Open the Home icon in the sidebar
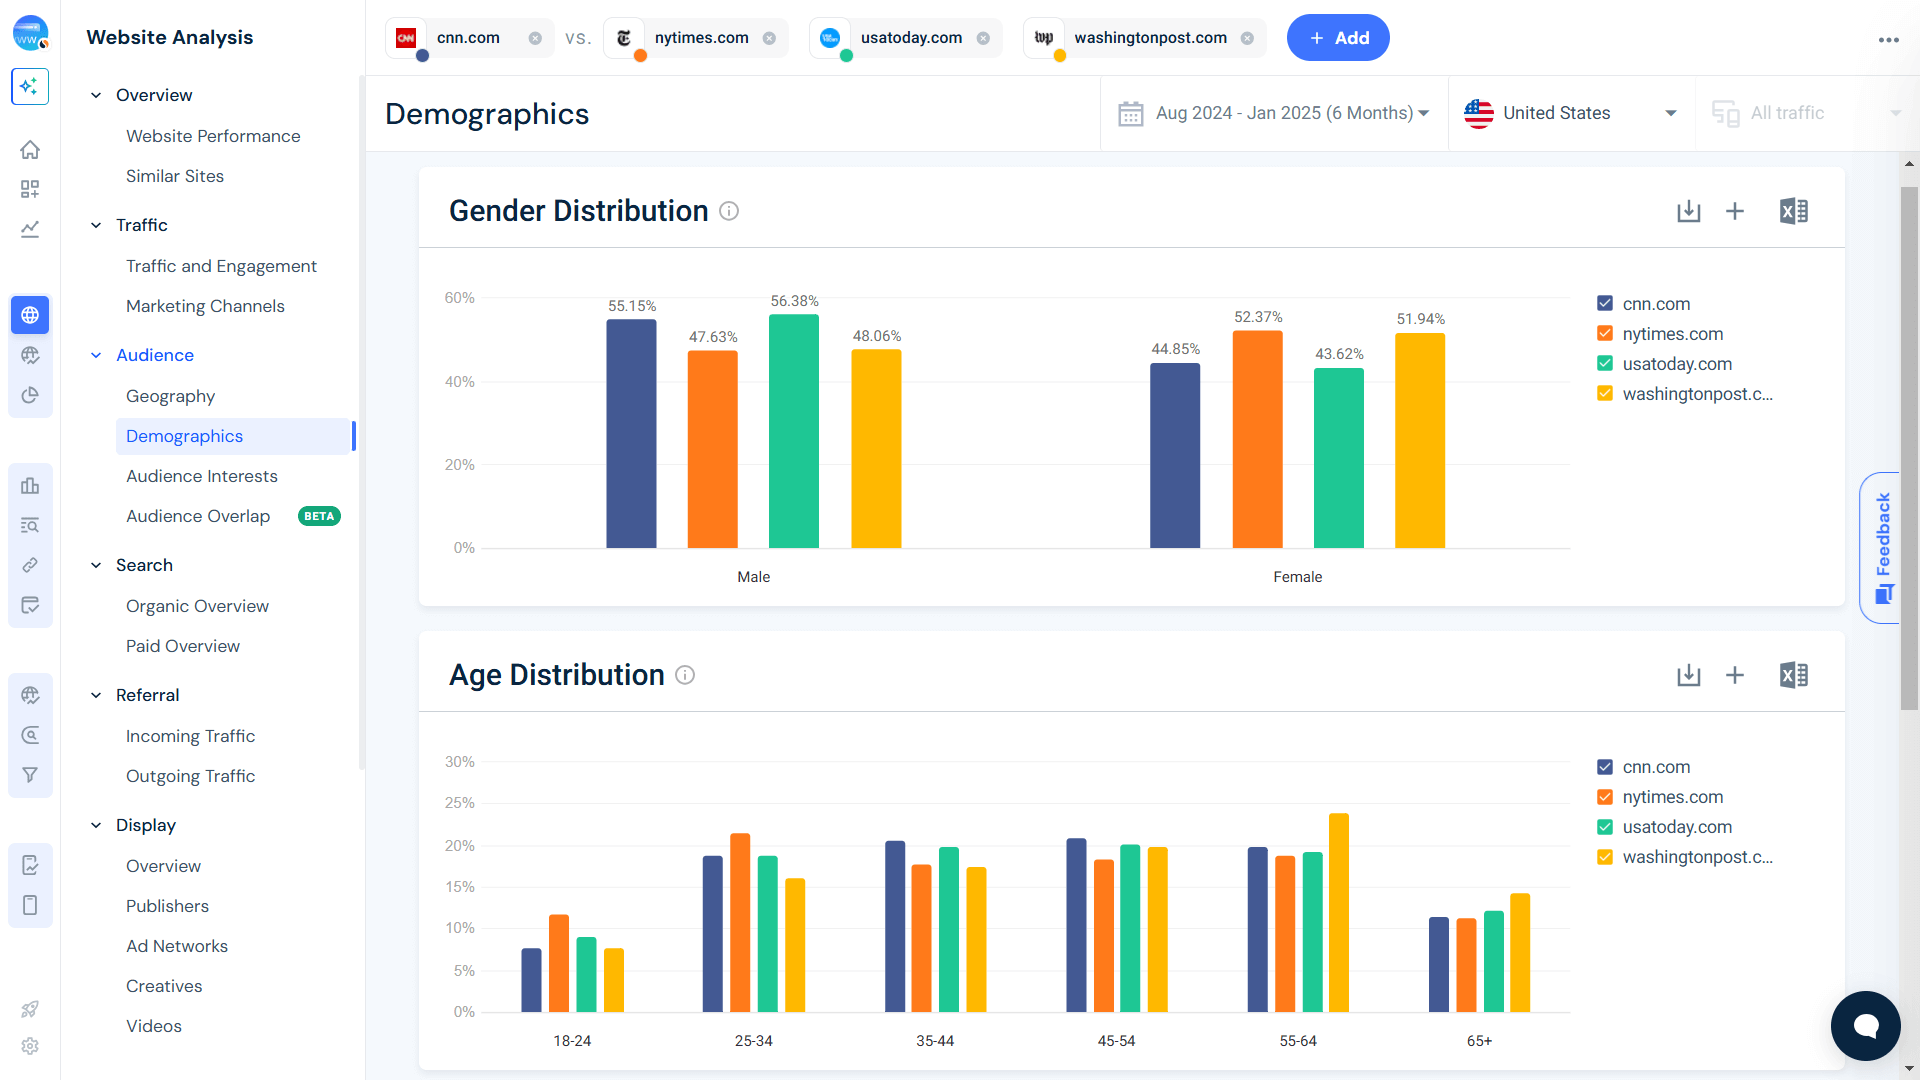Image resolution: width=1920 pixels, height=1080 pixels. pyautogui.click(x=30, y=149)
